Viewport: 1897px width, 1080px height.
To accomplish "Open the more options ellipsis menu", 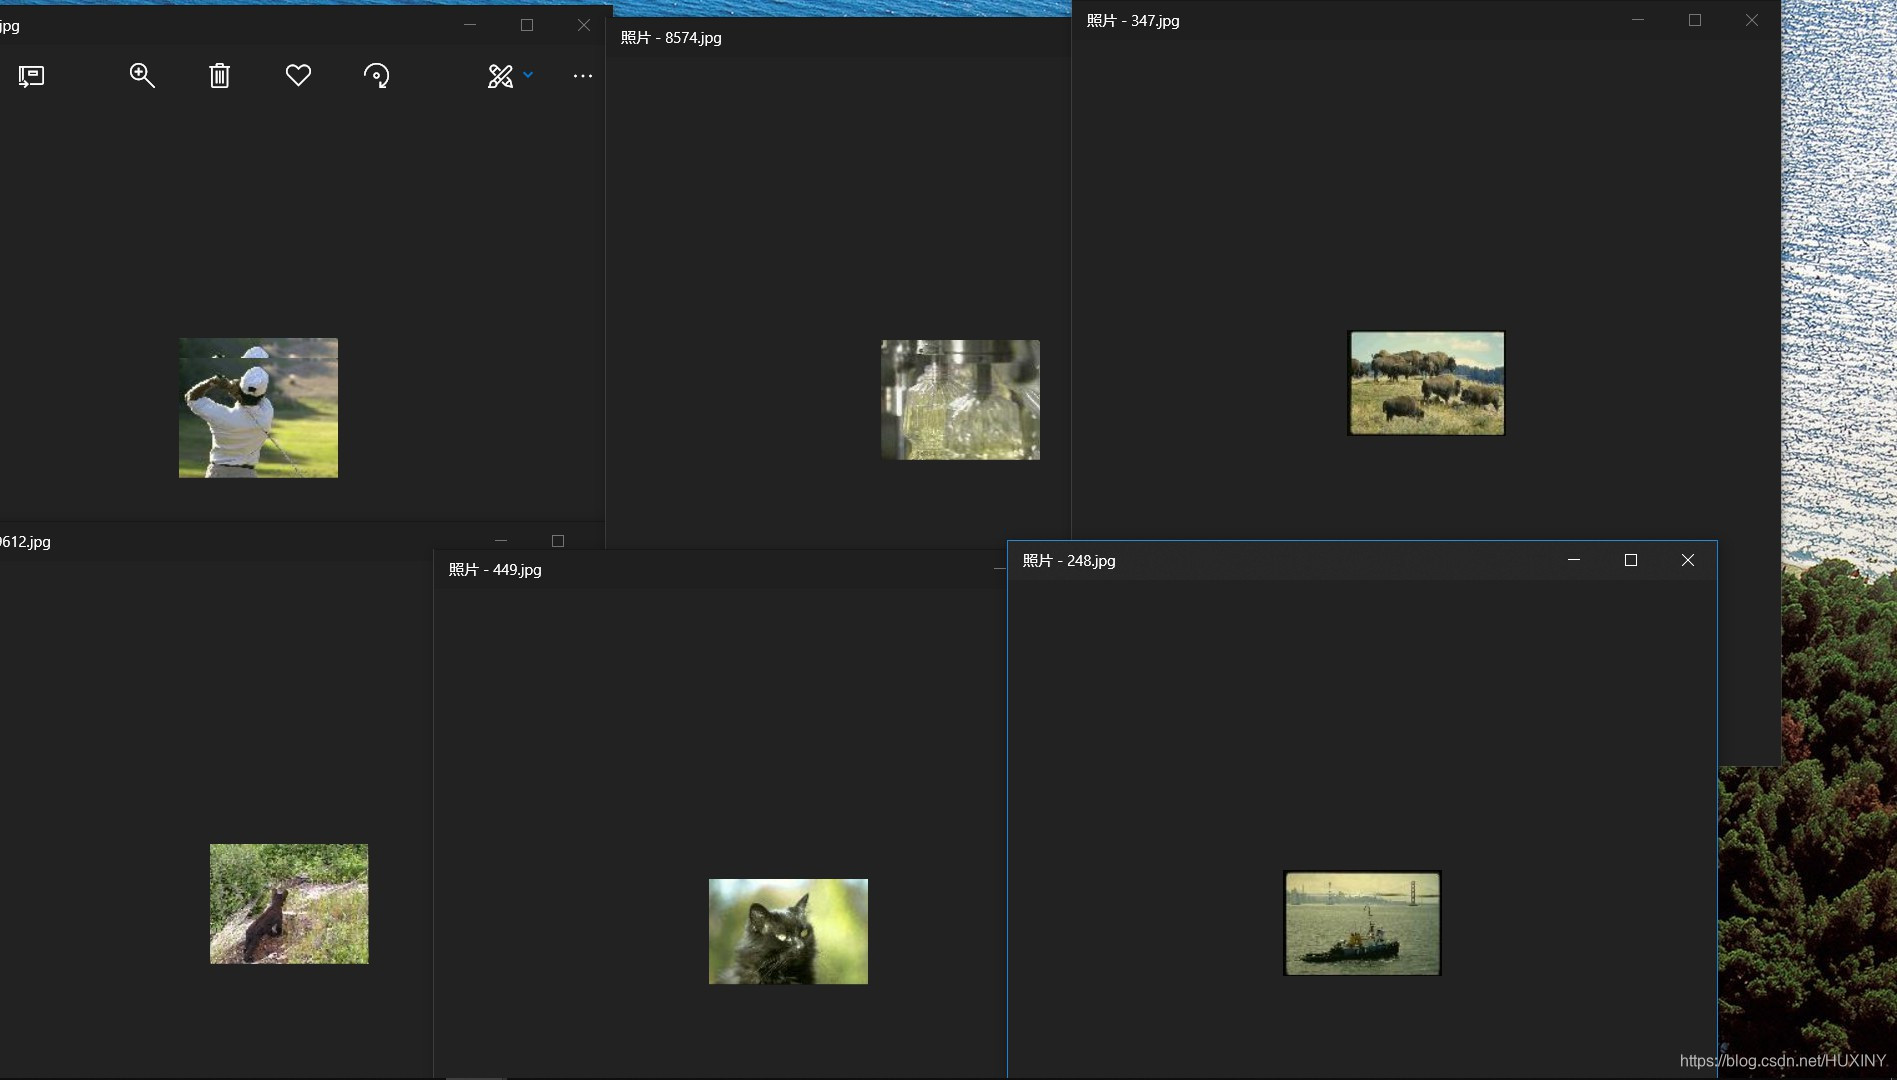I will coord(583,76).
